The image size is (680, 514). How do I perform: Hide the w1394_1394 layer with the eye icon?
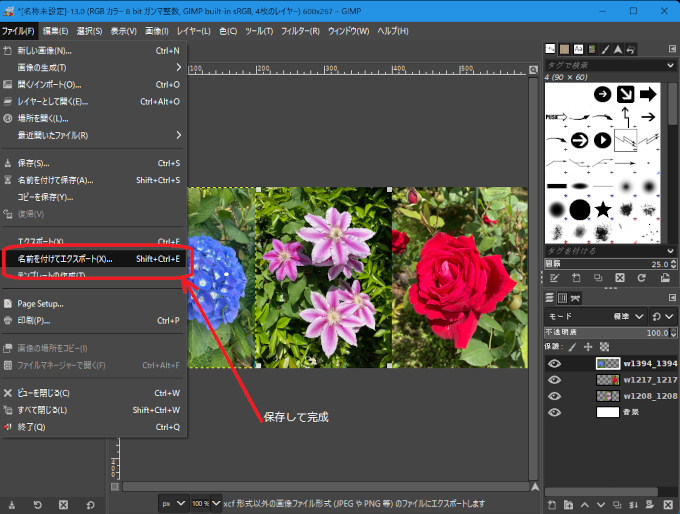pos(554,364)
